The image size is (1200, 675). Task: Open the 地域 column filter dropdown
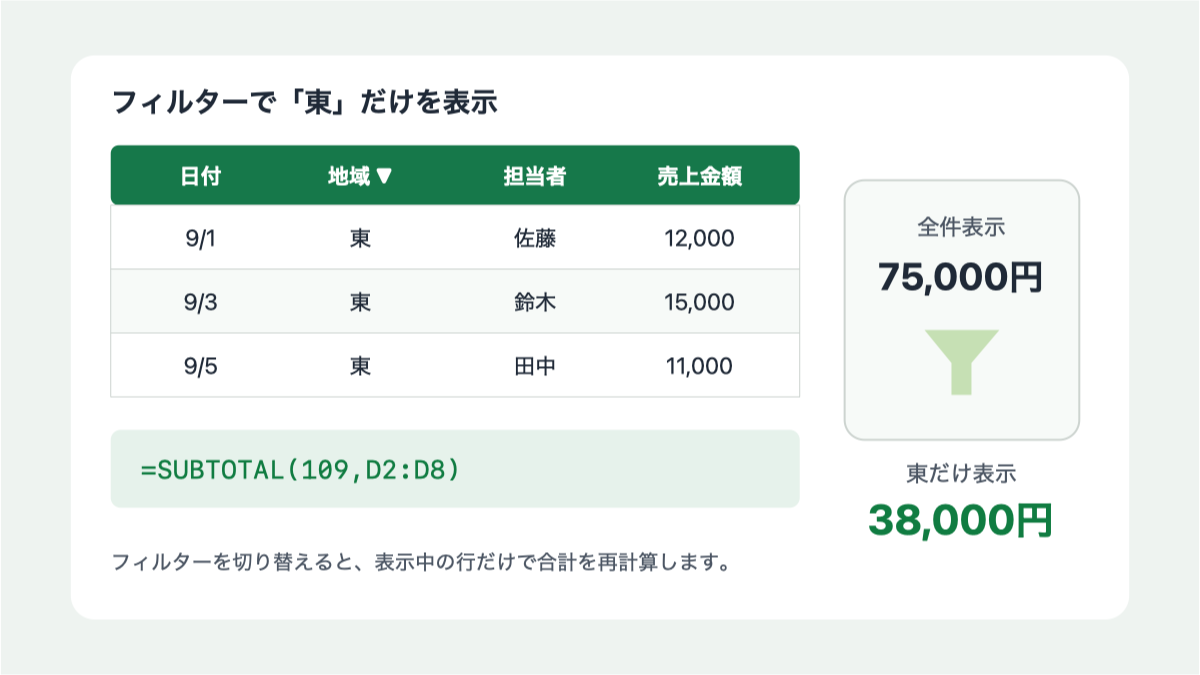tap(384, 177)
